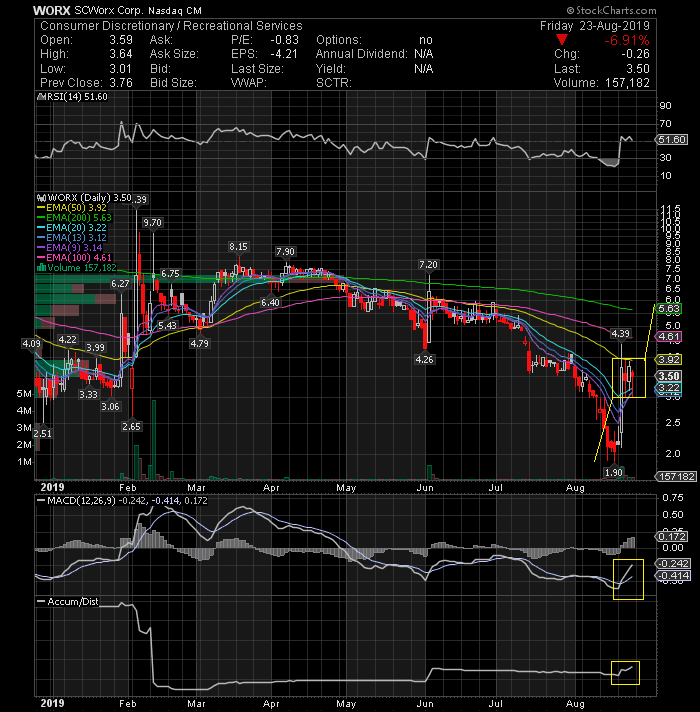The image size is (700, 712).
Task: Click the 4.39 August high label
Action: point(621,334)
